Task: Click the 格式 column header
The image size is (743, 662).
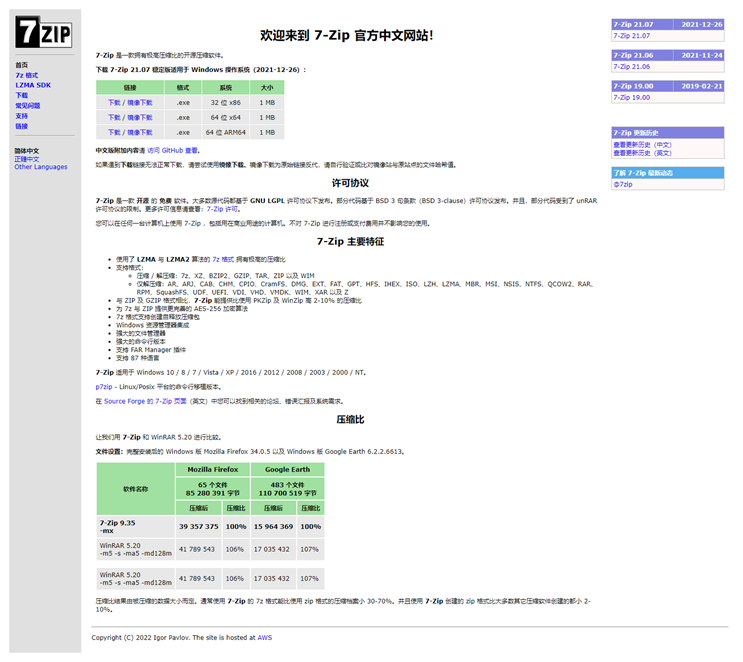Action: click(x=183, y=88)
